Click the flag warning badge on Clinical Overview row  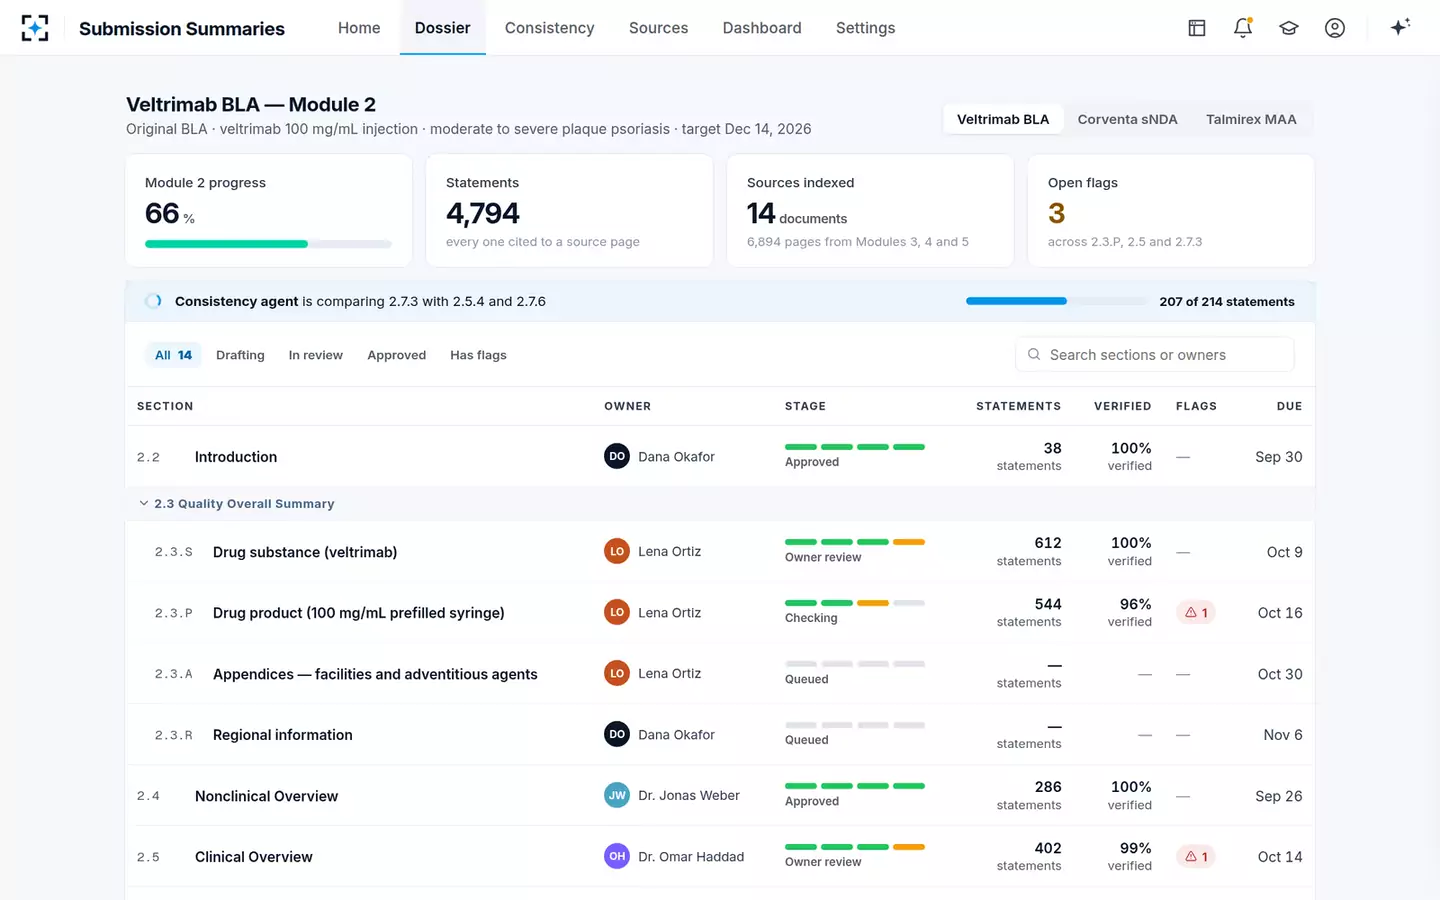coord(1196,856)
